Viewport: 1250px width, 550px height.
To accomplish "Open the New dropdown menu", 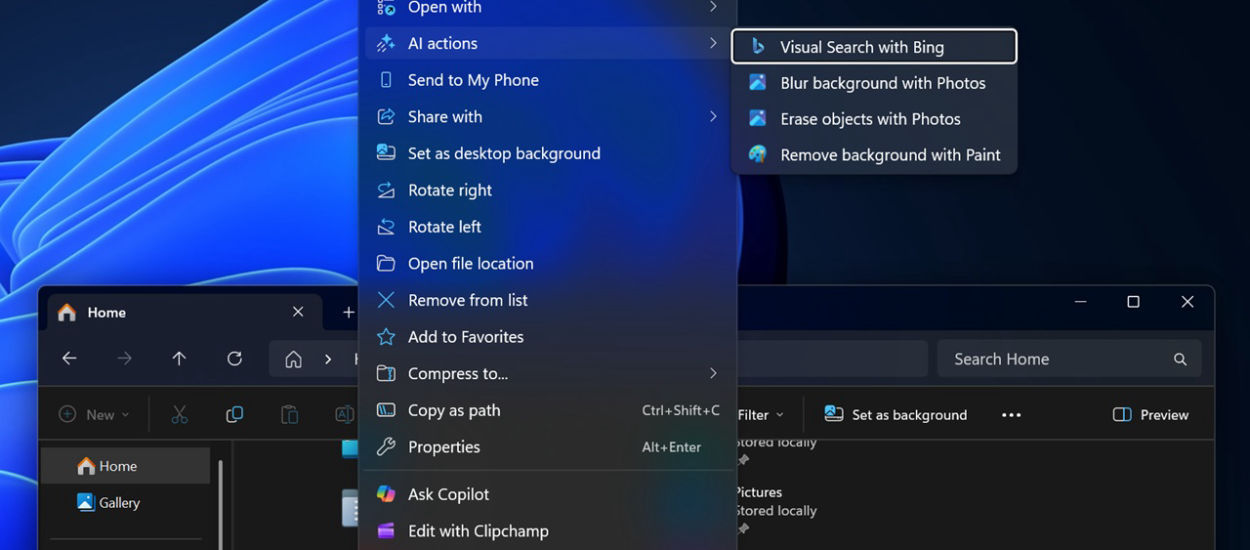I will tap(94, 415).
